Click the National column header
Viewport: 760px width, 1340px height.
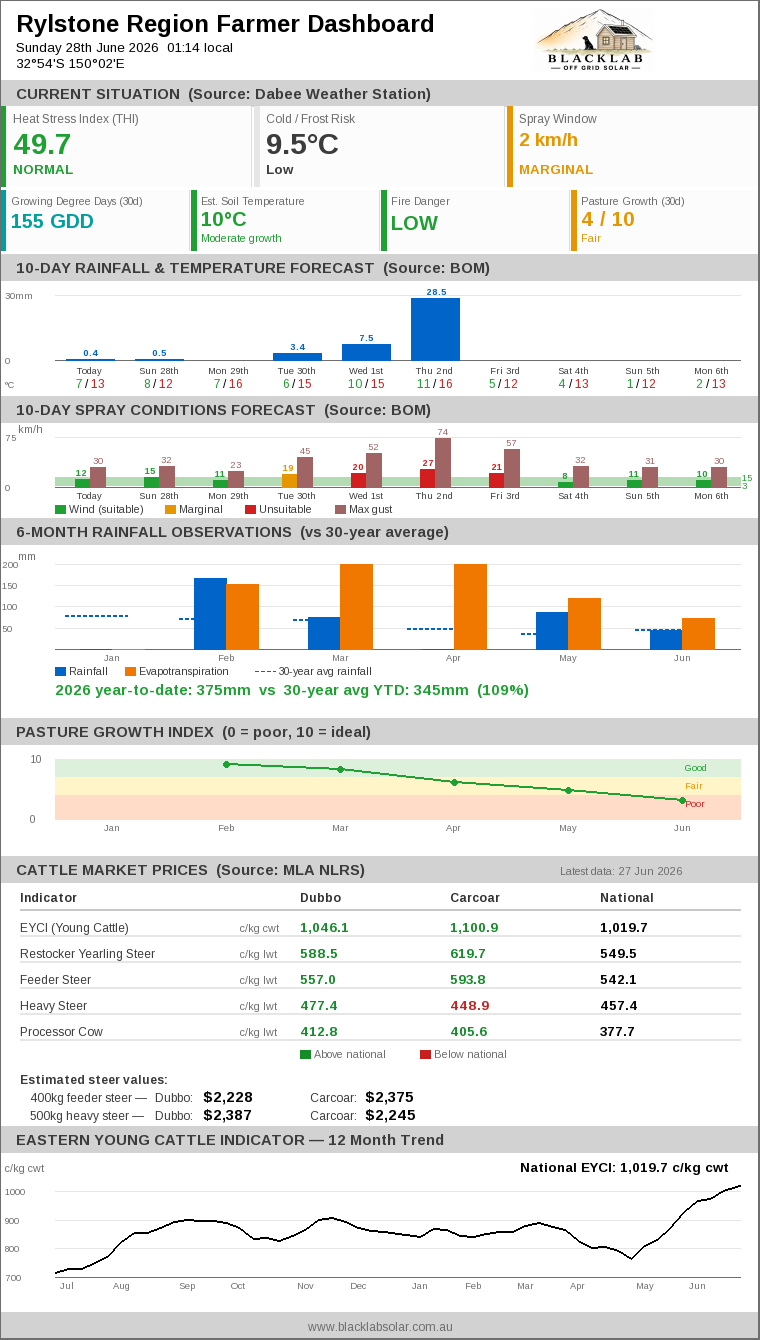(x=627, y=898)
